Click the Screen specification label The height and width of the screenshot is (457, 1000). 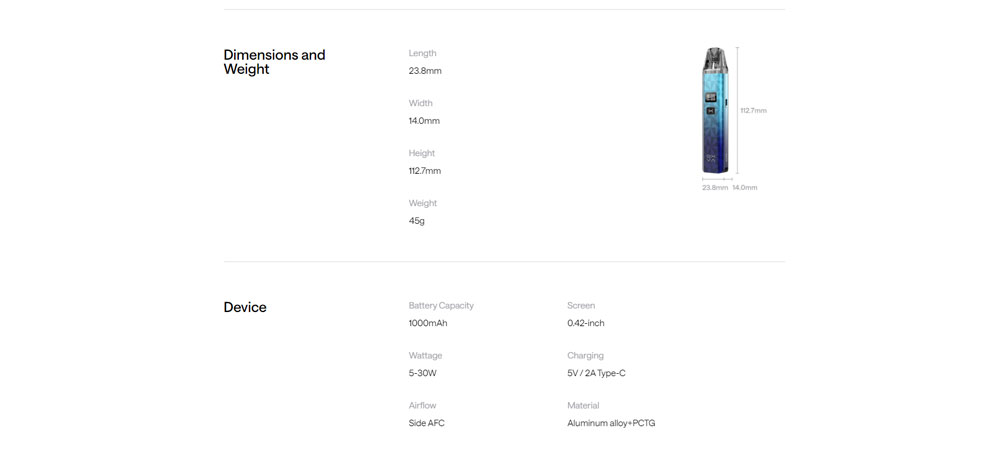(x=581, y=305)
